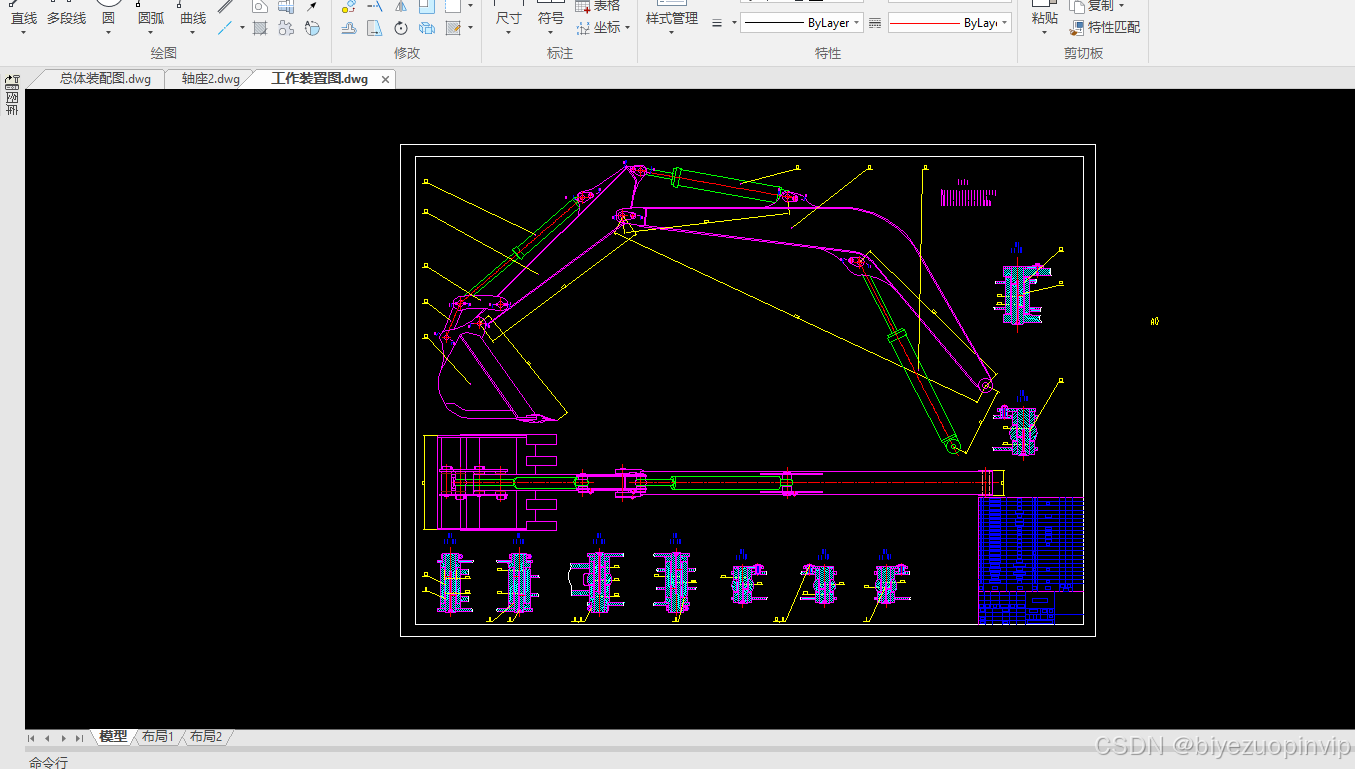Click the 多段线 polyline button

(66, 18)
